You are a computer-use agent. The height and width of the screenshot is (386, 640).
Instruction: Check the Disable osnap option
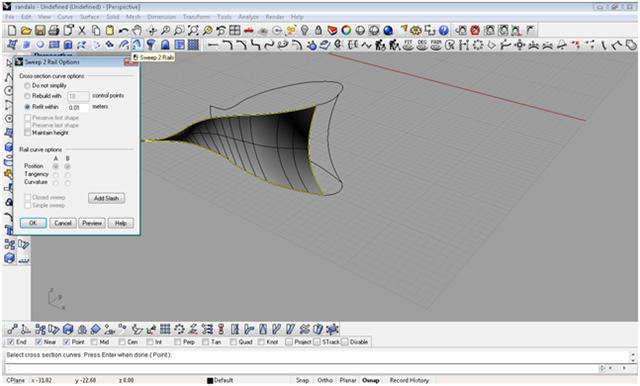pyautogui.click(x=344, y=342)
